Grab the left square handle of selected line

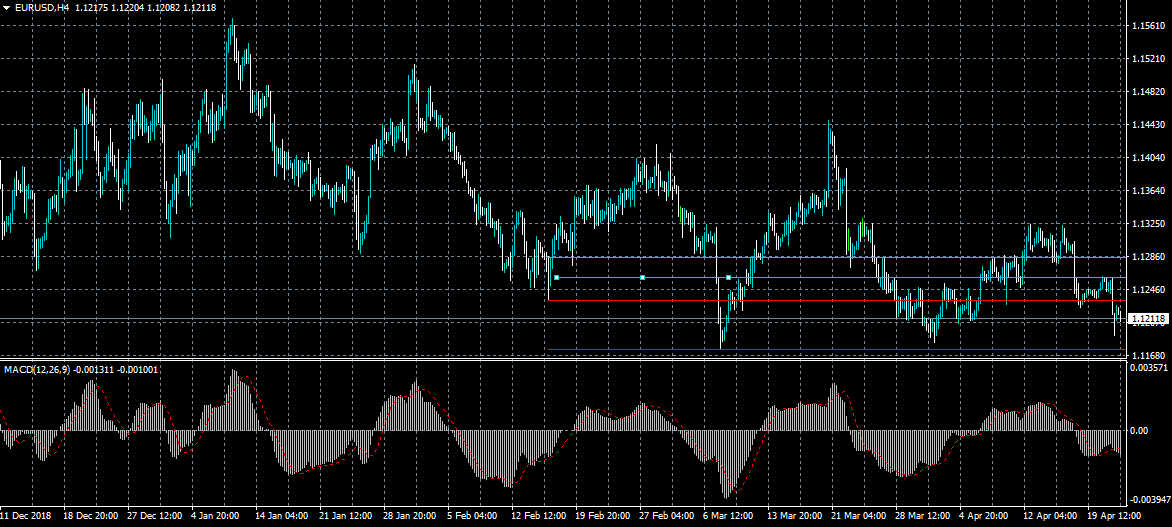(556, 277)
